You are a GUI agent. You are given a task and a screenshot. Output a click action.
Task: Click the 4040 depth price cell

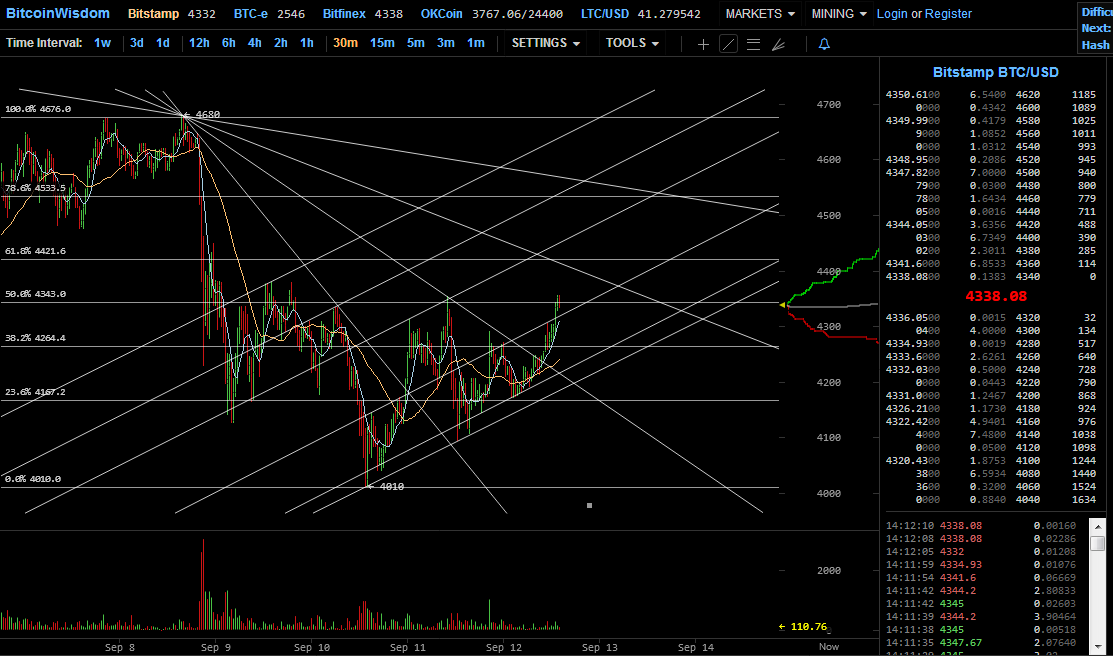[1028, 499]
